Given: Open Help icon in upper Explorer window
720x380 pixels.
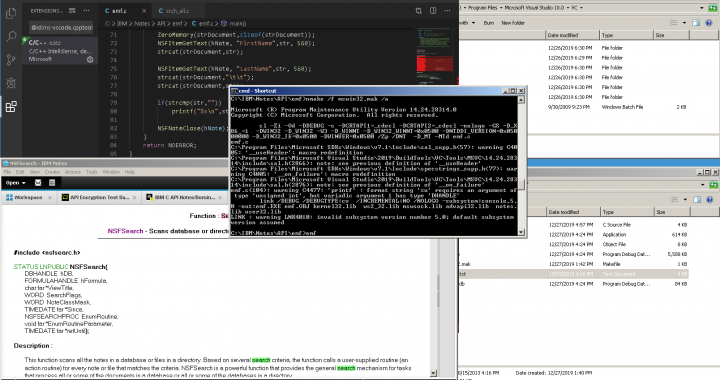Looking at the screenshot, I should tap(709, 23).
